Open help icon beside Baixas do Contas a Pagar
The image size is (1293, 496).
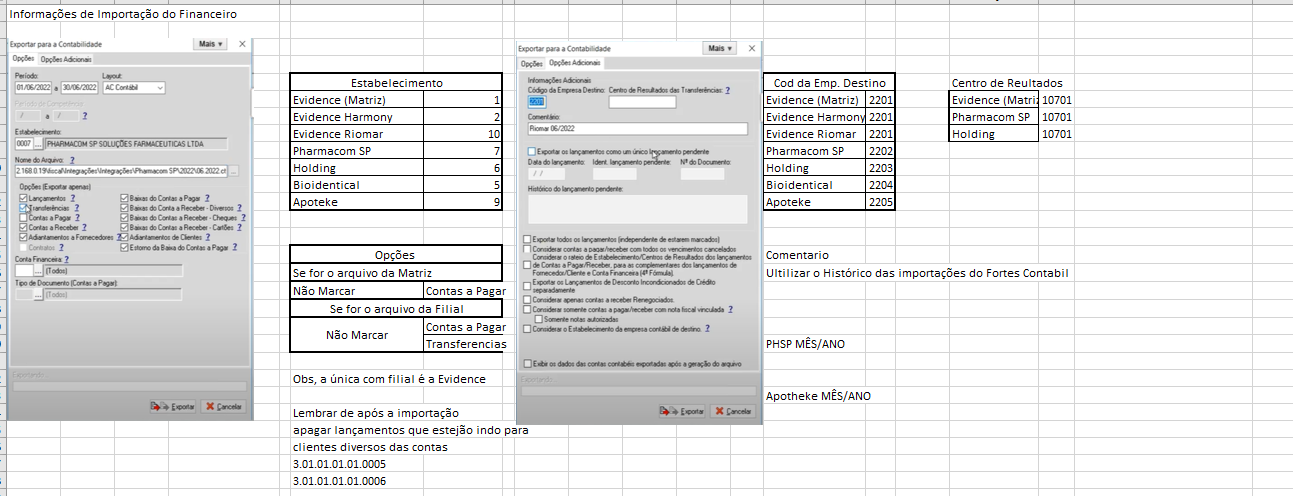pos(207,198)
